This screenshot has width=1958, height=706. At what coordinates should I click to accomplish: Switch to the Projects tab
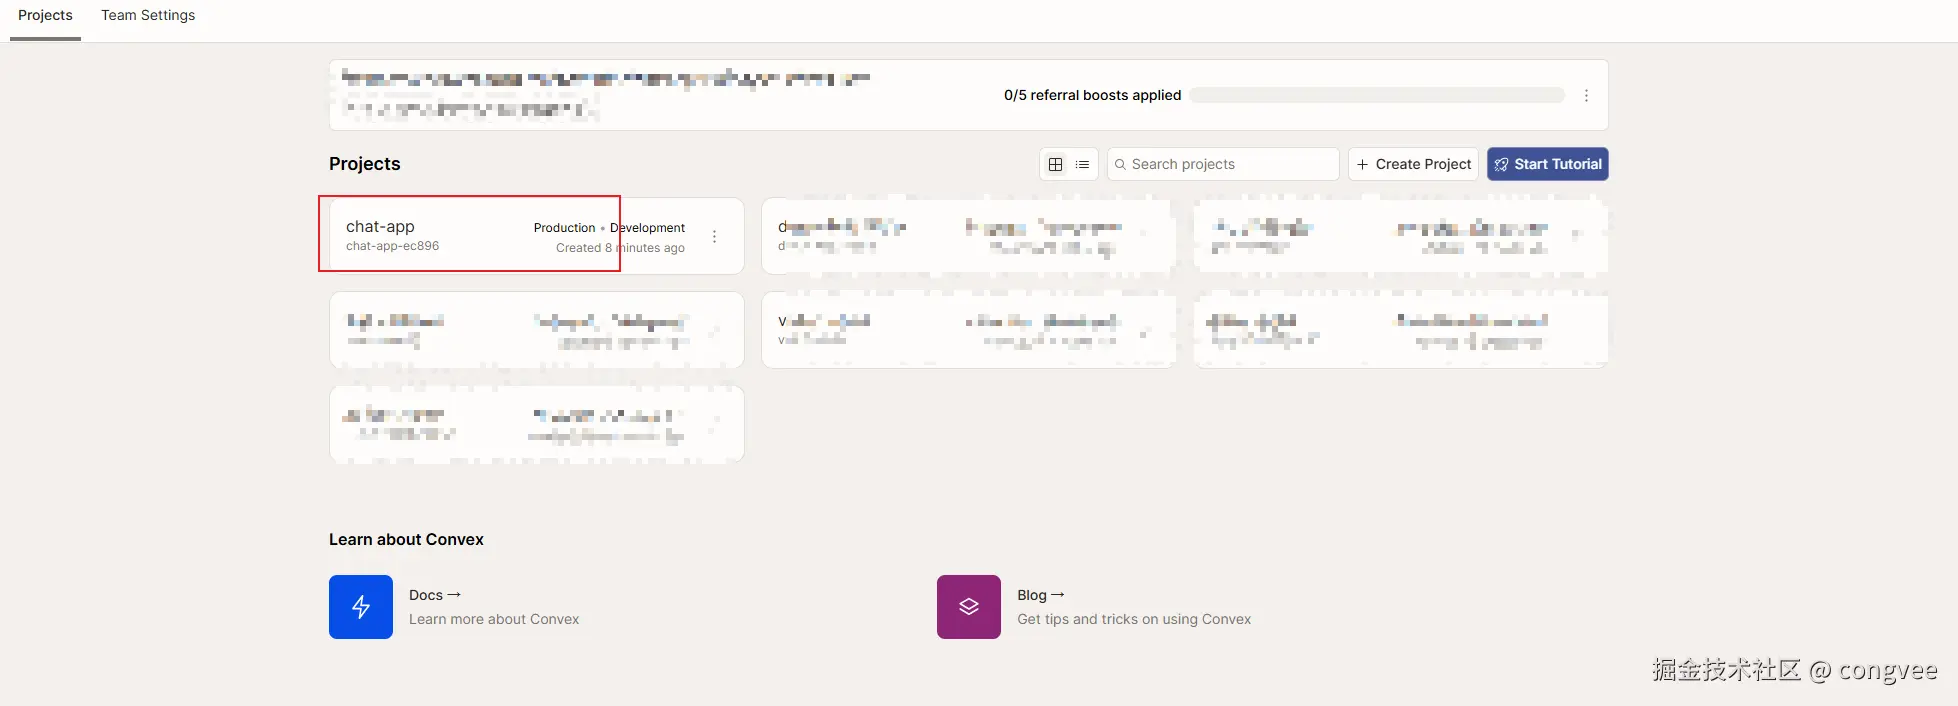[45, 16]
